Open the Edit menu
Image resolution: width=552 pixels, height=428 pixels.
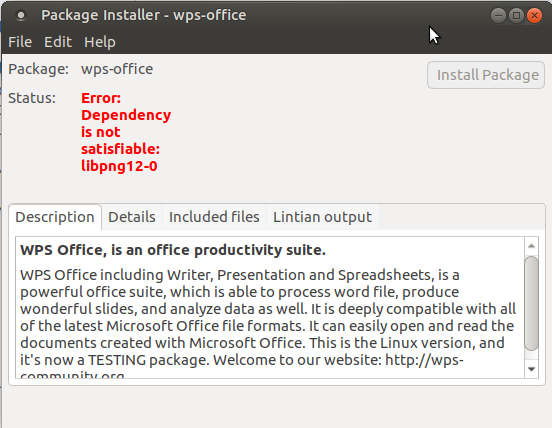tap(58, 42)
